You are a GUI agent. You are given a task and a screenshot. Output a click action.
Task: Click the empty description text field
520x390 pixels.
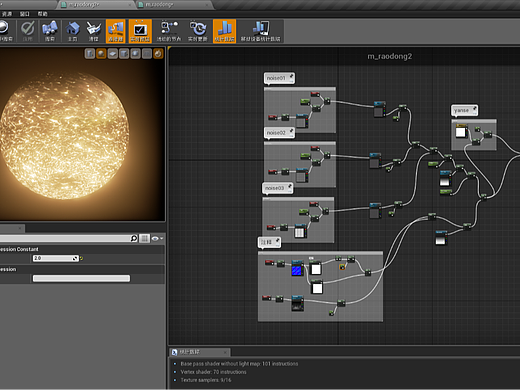(x=81, y=278)
